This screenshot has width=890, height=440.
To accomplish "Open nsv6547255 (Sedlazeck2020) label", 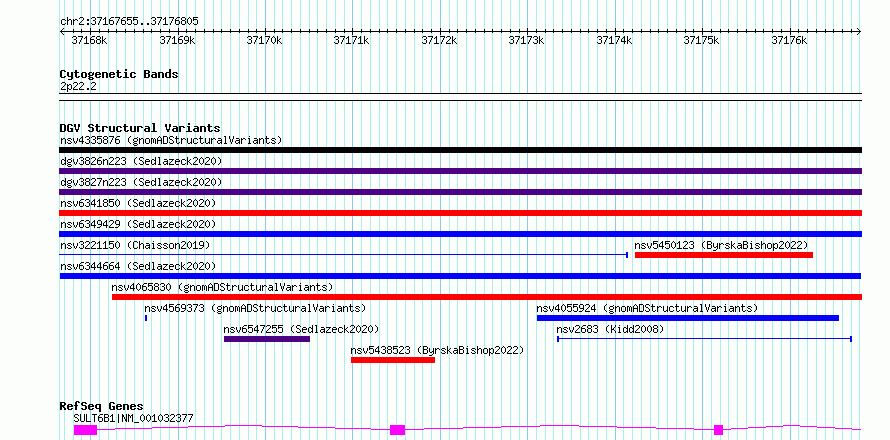I will [x=301, y=329].
